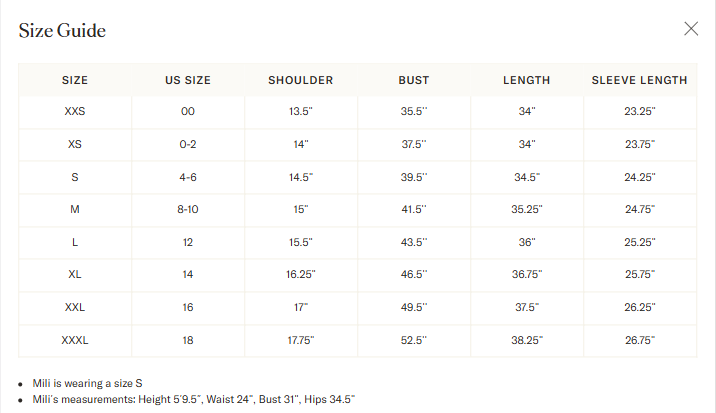This screenshot has width=716, height=413.
Task: Click the LENGTH column header
Action: tap(527, 80)
